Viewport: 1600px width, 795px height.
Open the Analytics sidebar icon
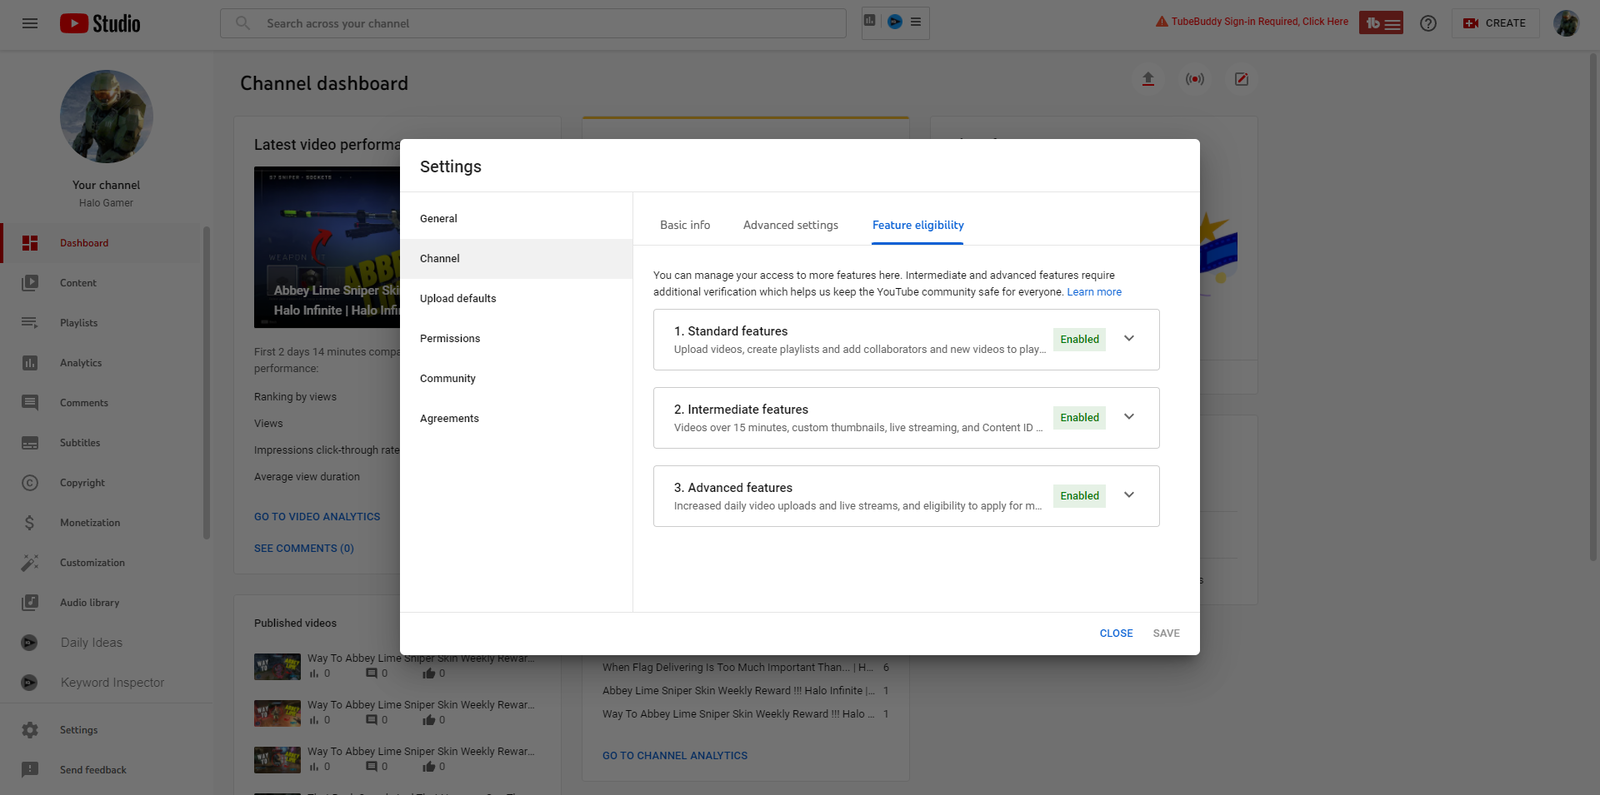(x=30, y=363)
